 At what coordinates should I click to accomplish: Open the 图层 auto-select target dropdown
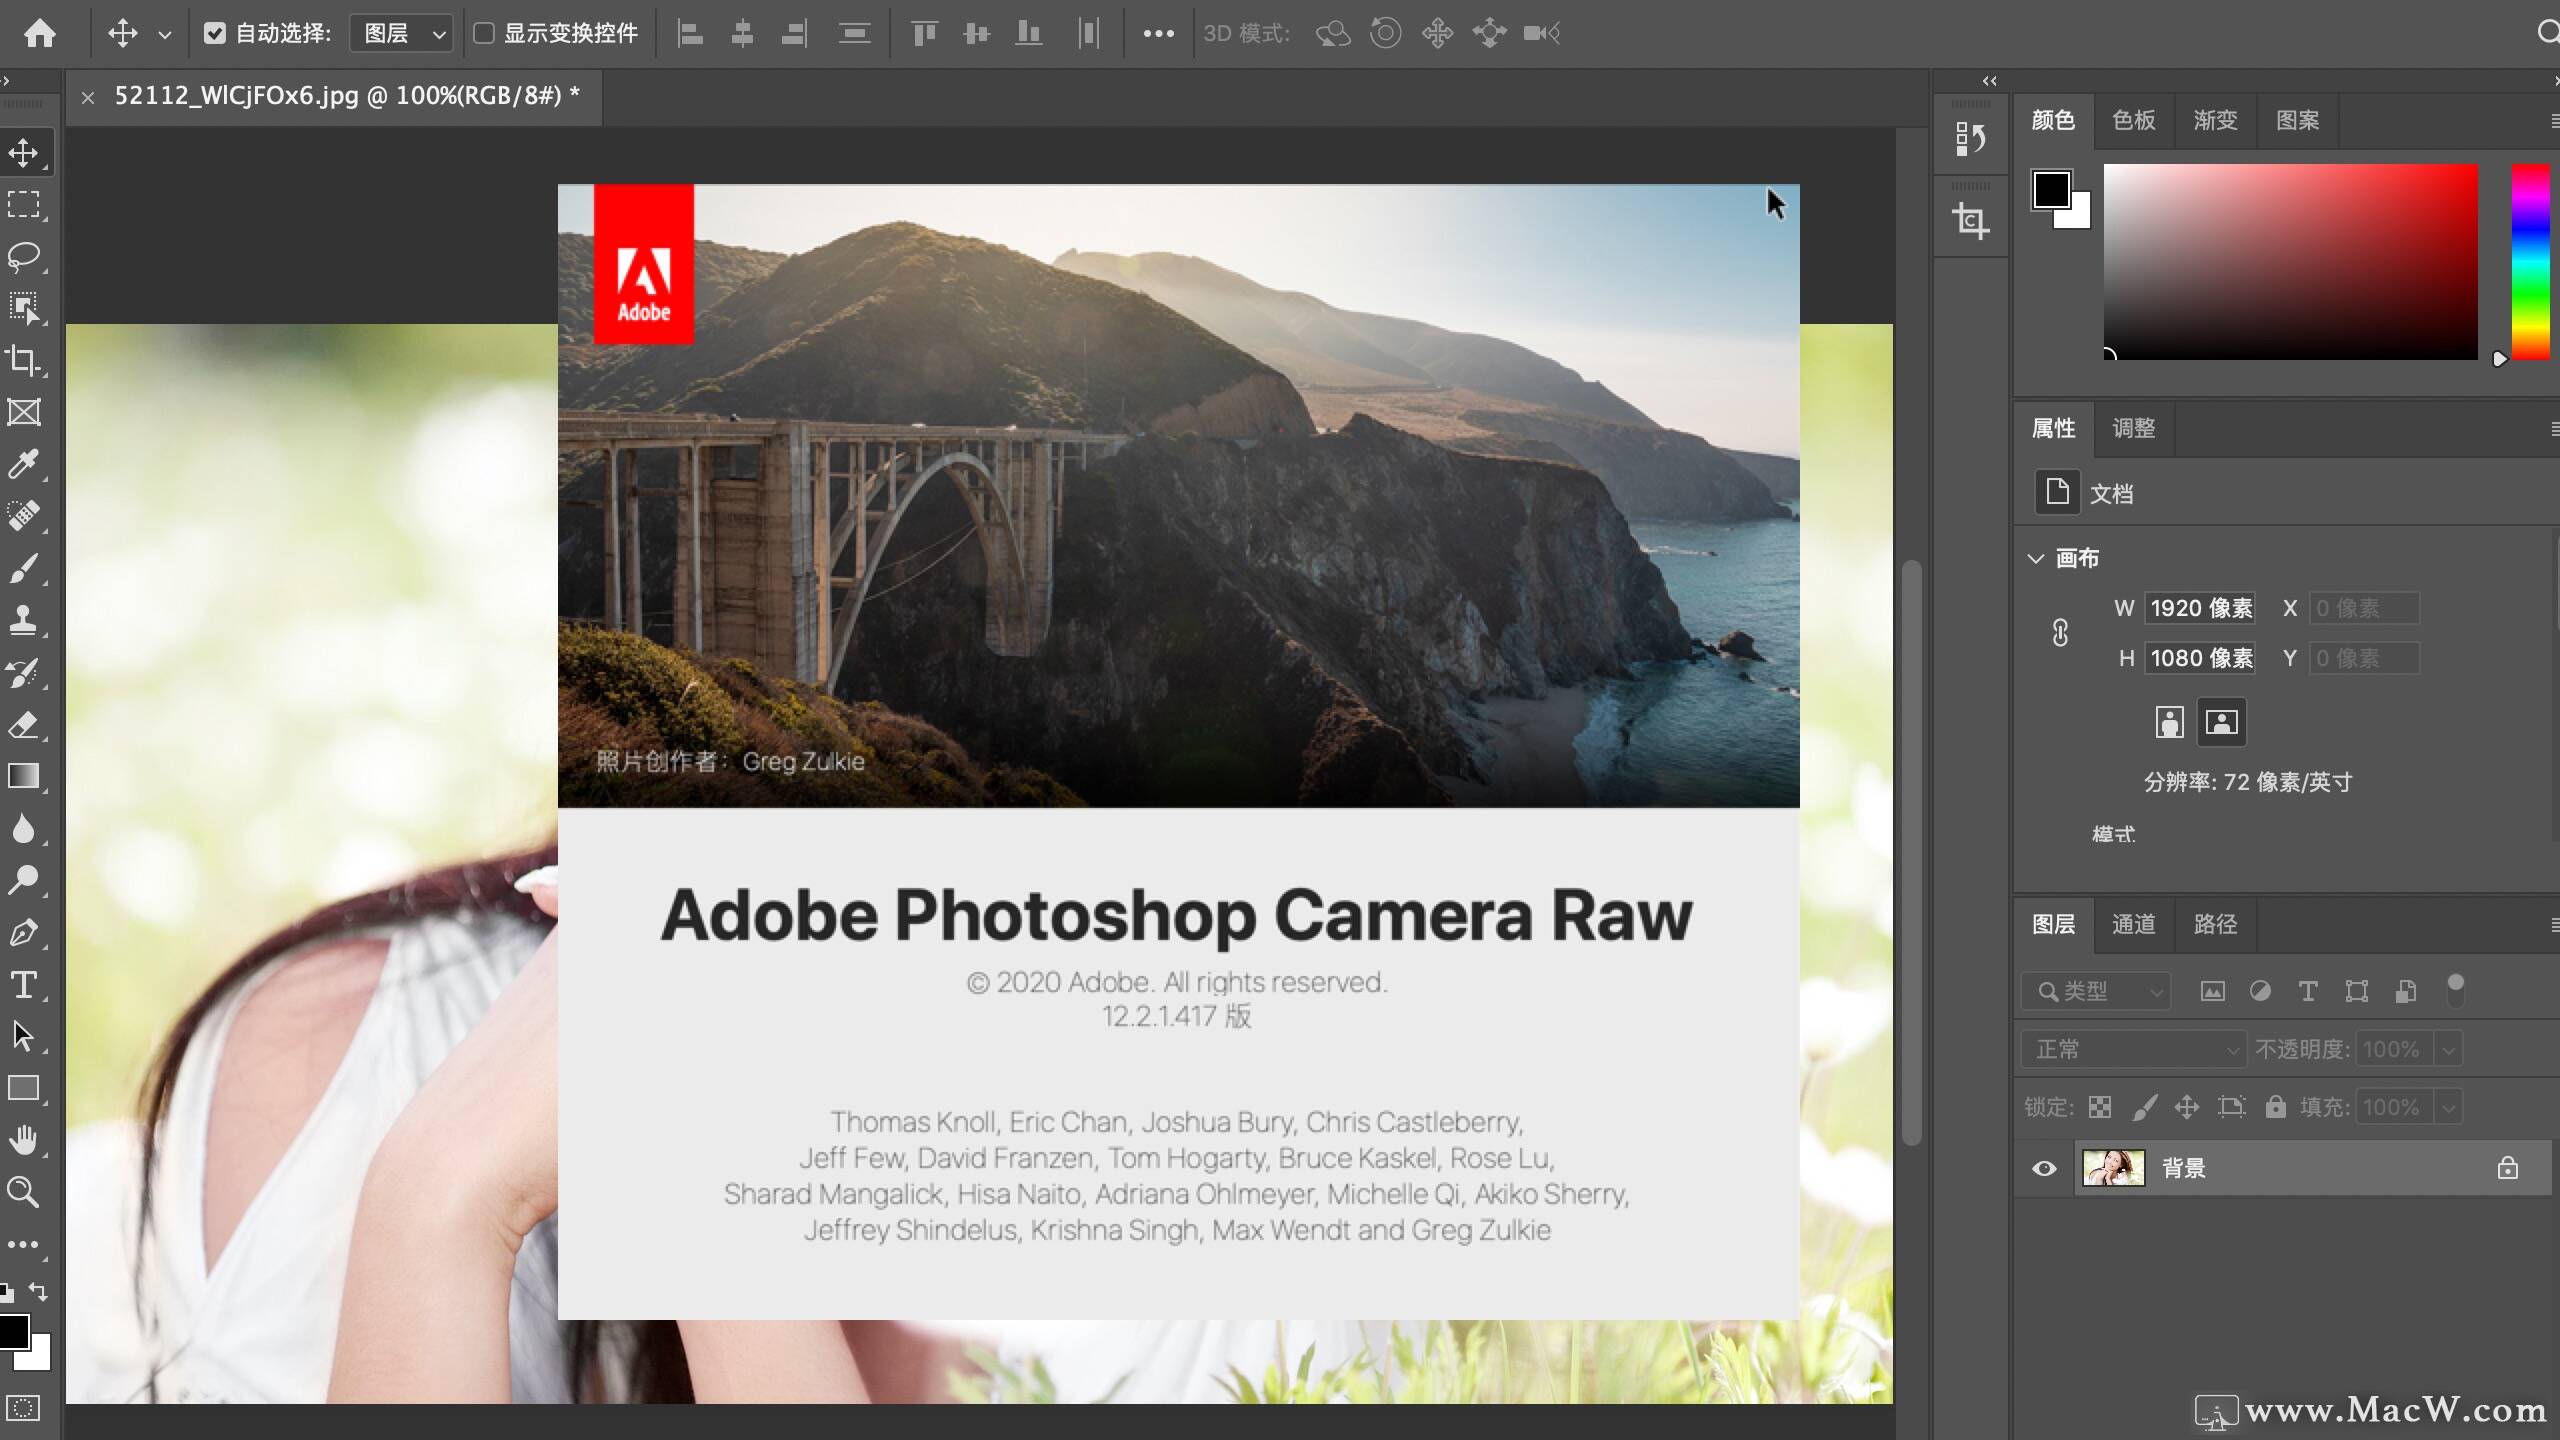point(401,32)
